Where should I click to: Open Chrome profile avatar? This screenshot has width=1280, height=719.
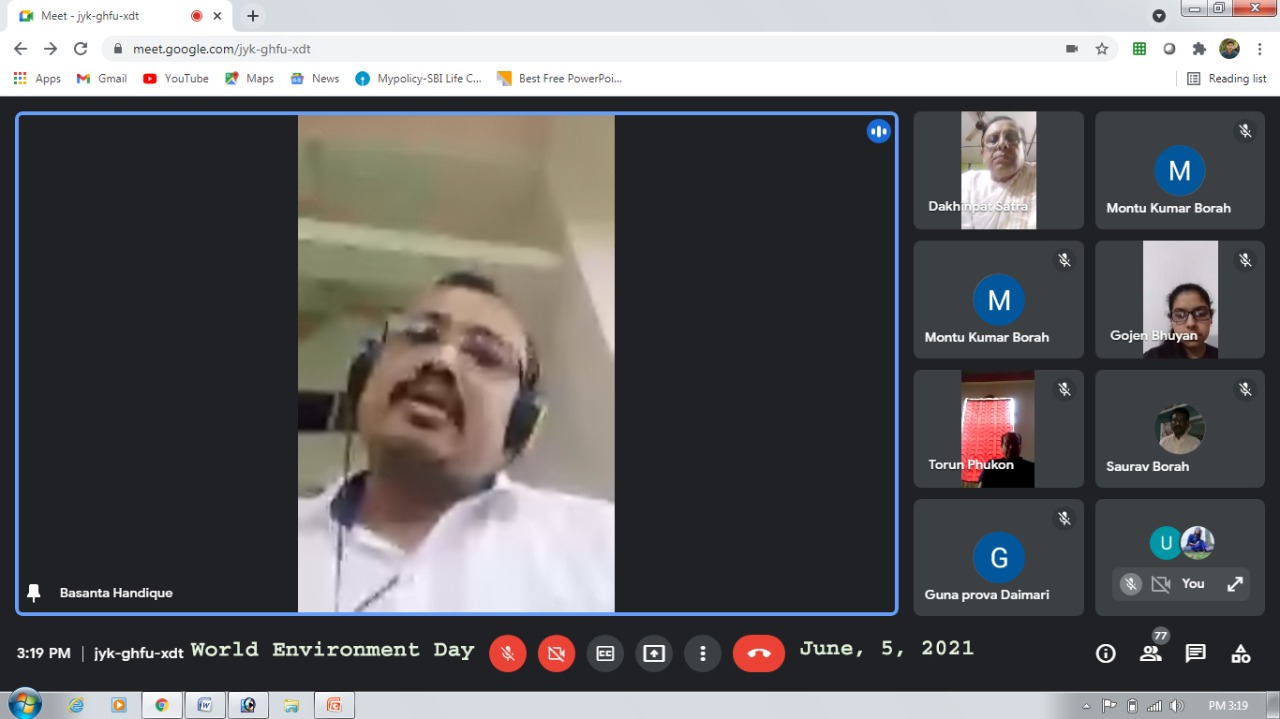click(x=1229, y=48)
